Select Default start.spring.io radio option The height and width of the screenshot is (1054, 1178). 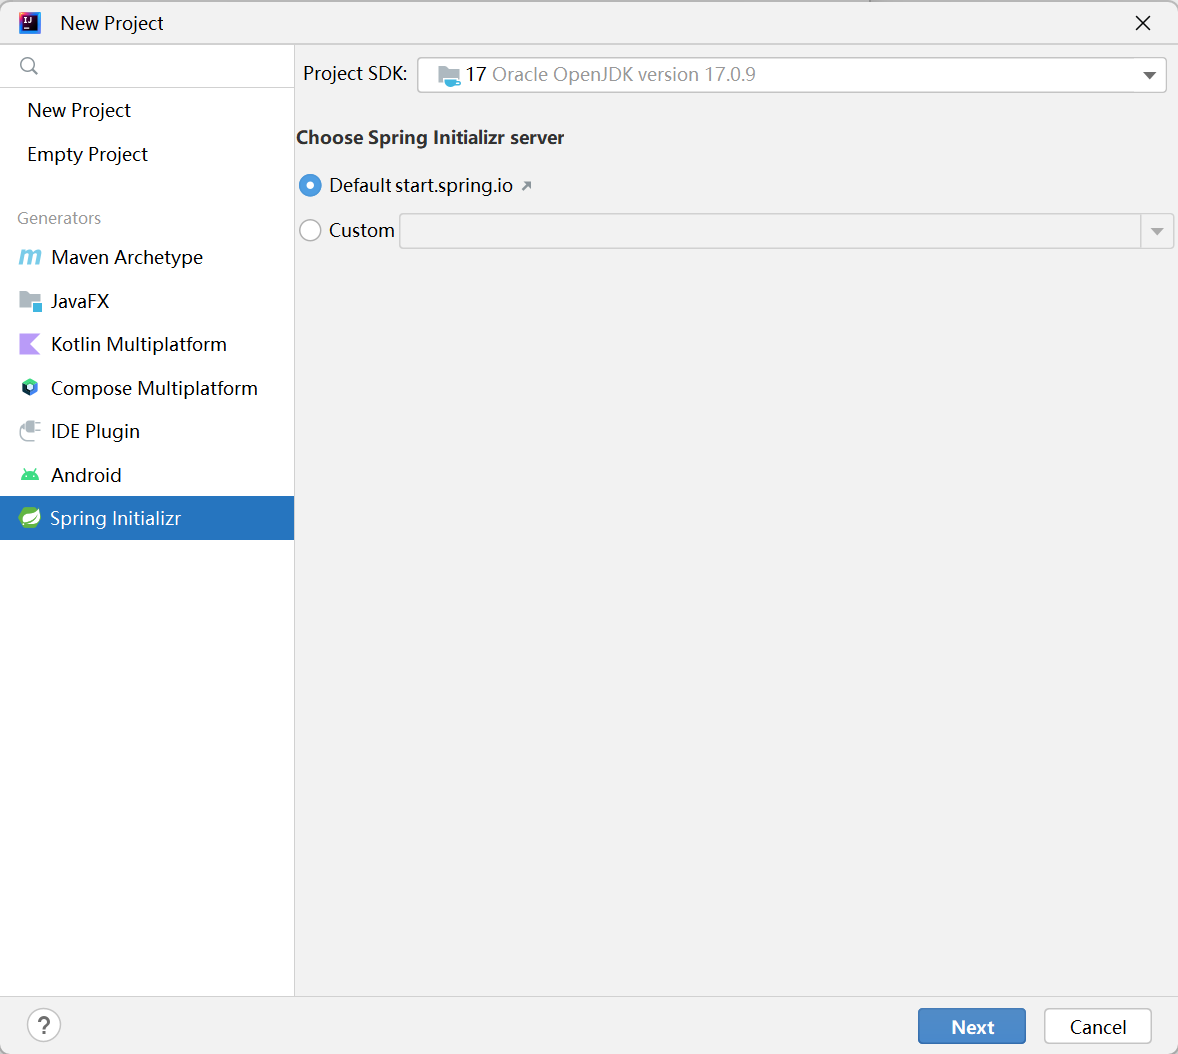(310, 186)
